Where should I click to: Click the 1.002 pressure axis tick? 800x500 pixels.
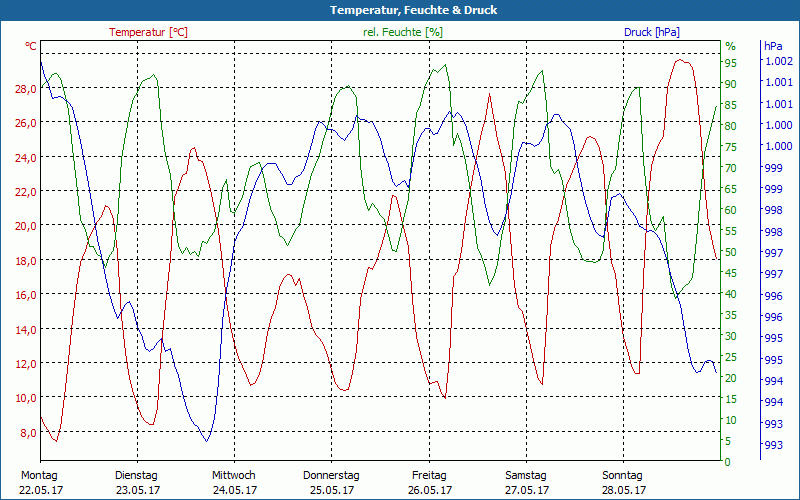click(x=778, y=62)
